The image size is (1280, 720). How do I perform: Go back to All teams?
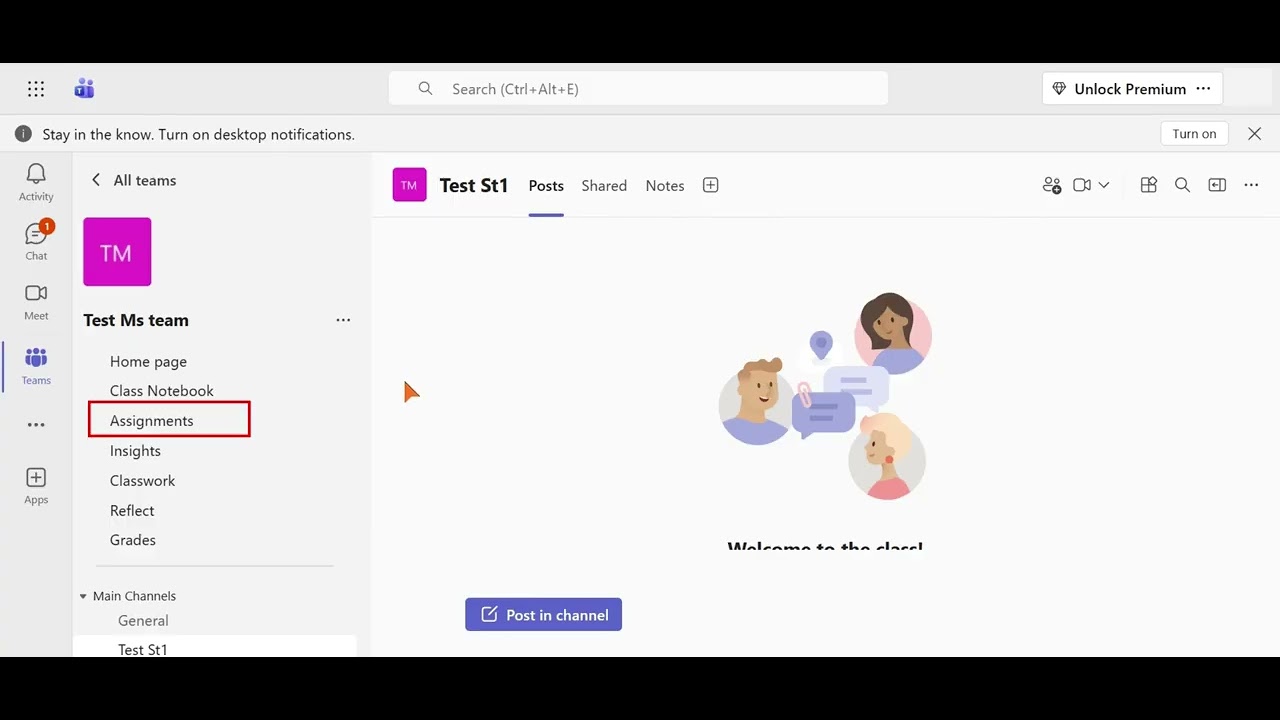coord(133,180)
